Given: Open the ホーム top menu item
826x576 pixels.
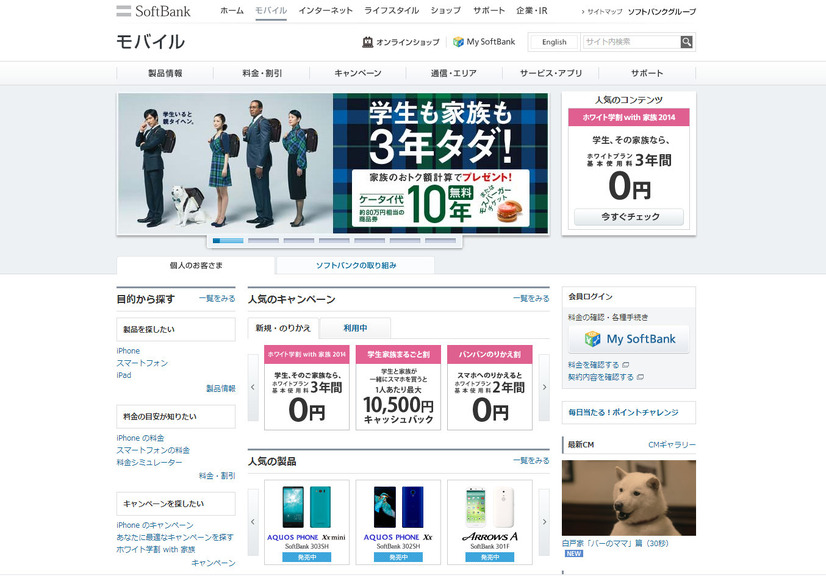Looking at the screenshot, I should [x=232, y=11].
